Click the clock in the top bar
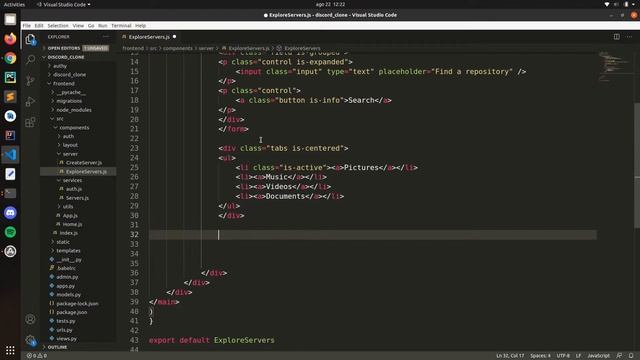This screenshot has height=360, width=640. pyautogui.click(x=330, y=4)
